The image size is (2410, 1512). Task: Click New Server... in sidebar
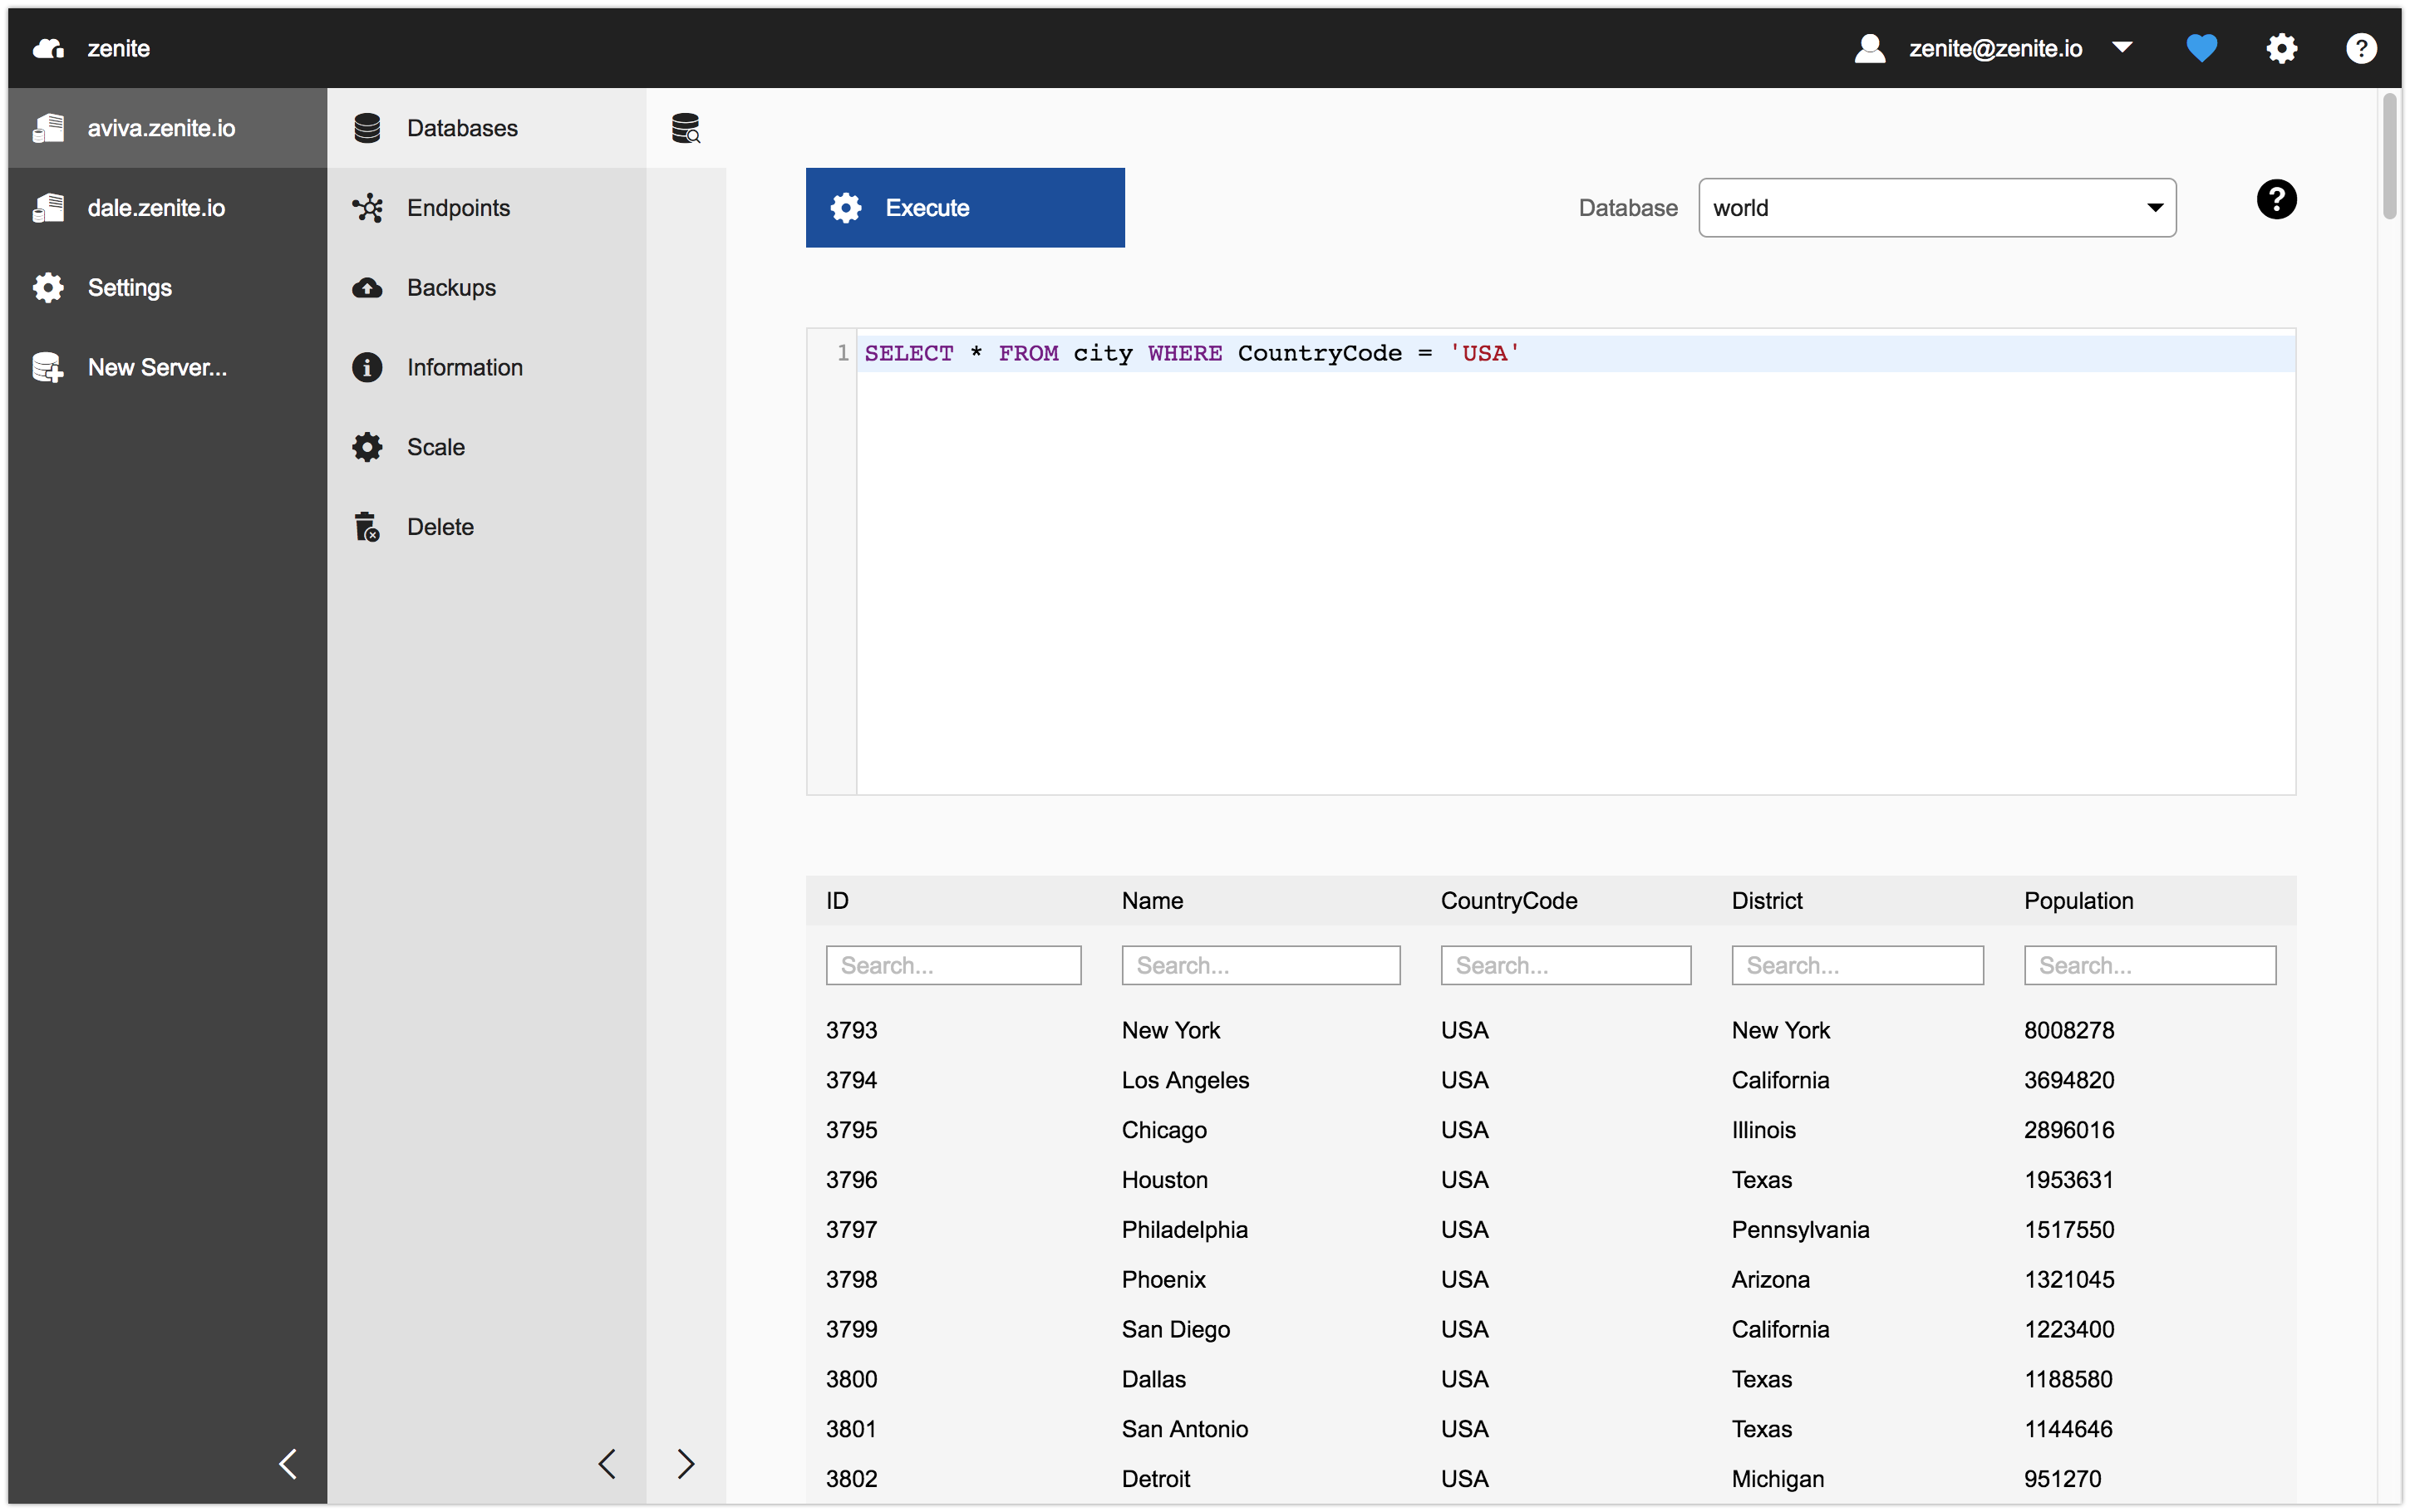point(157,367)
